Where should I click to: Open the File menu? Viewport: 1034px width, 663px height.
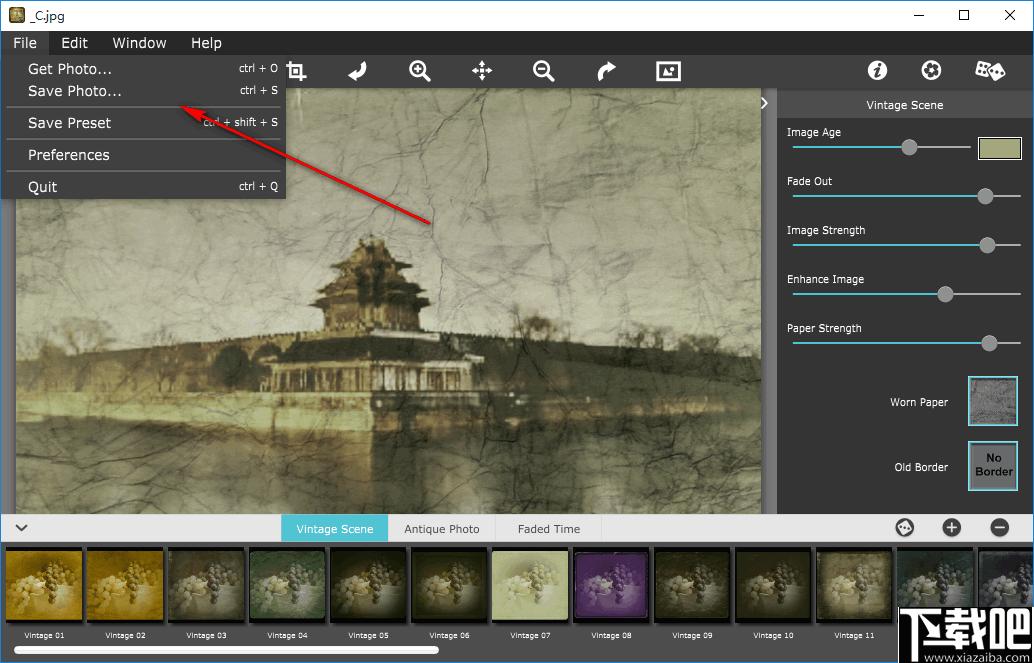click(25, 43)
